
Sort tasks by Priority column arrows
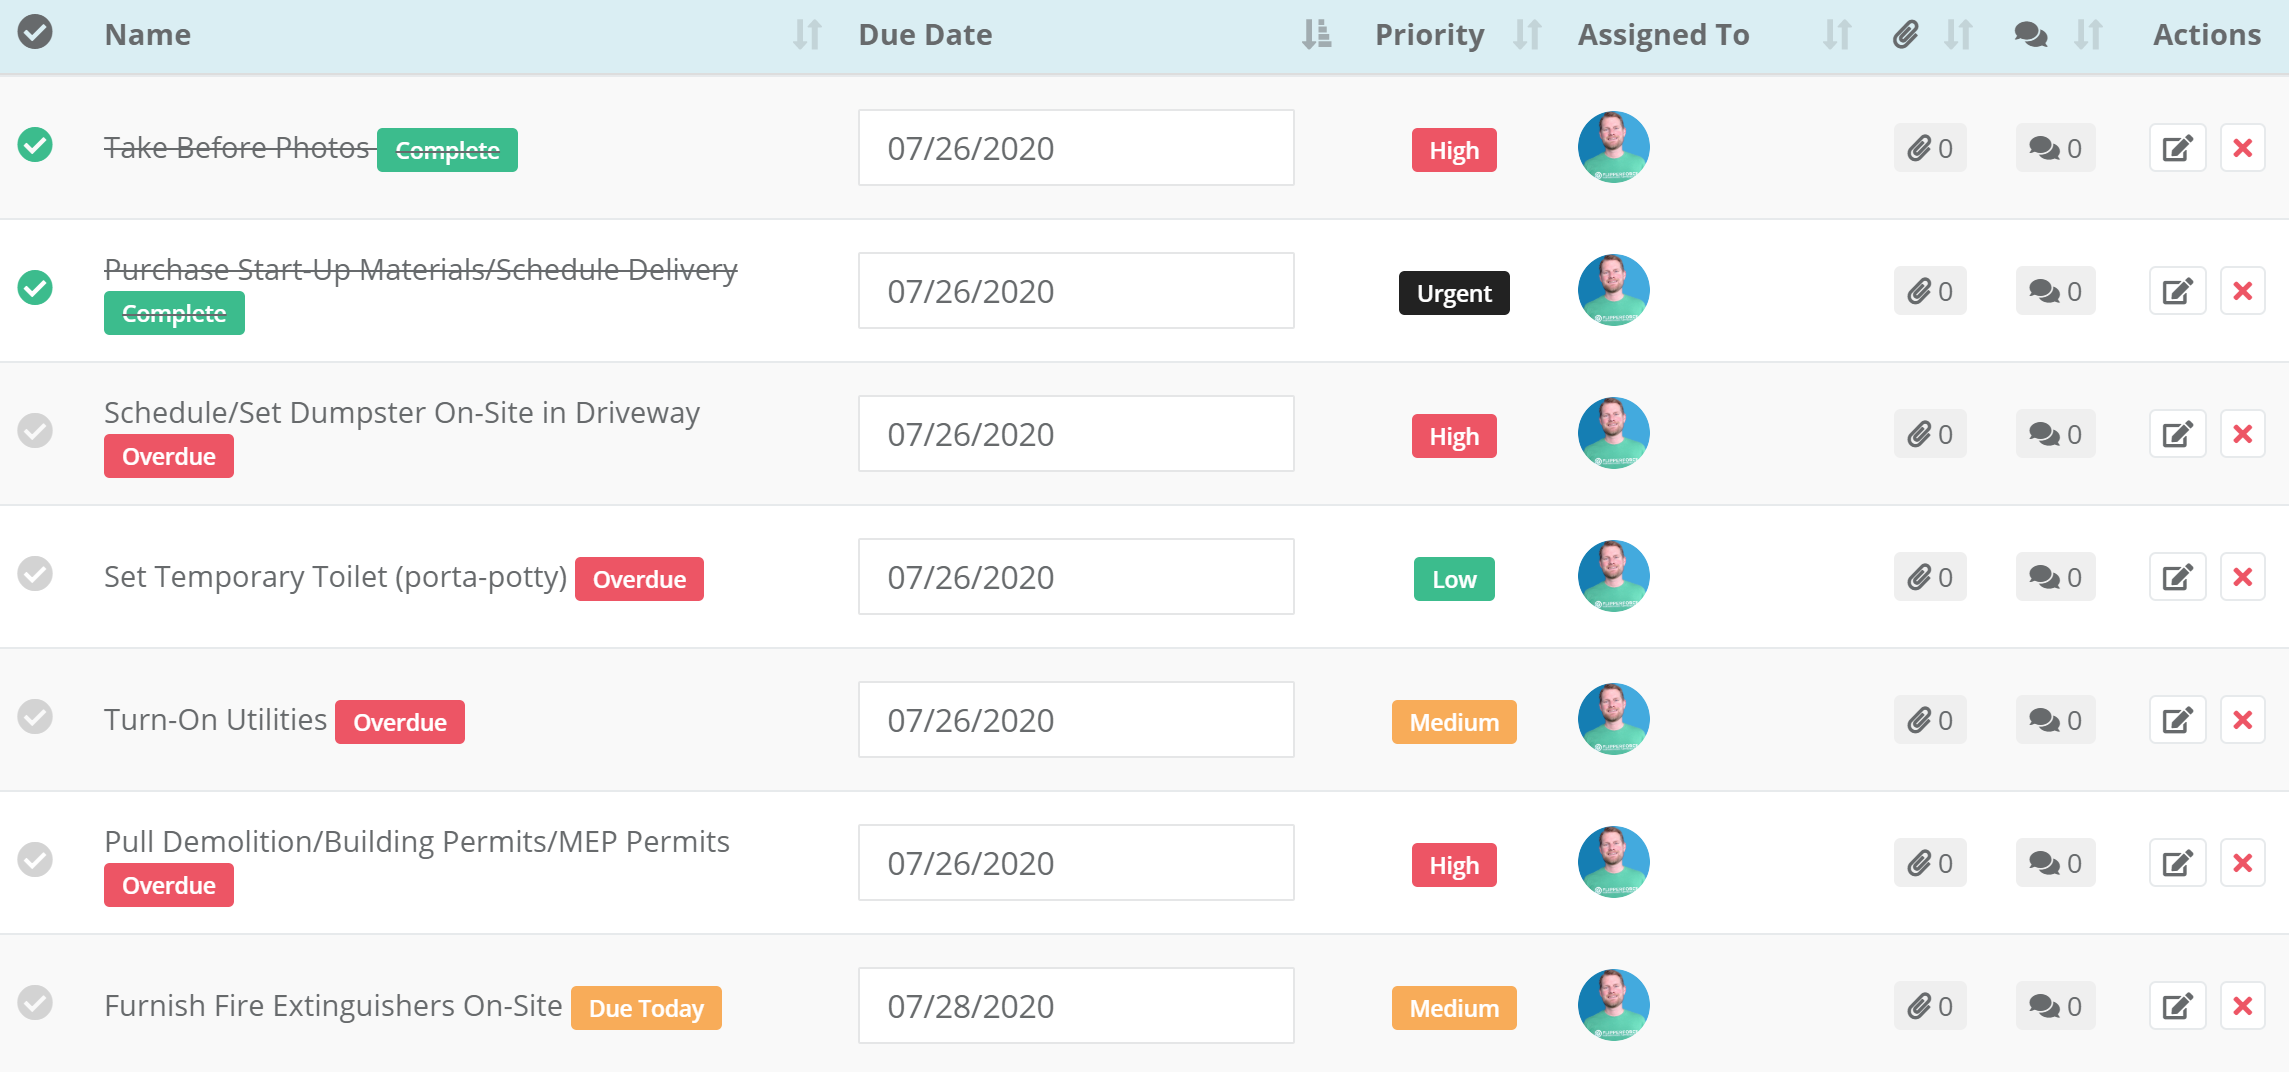pyautogui.click(x=1527, y=35)
